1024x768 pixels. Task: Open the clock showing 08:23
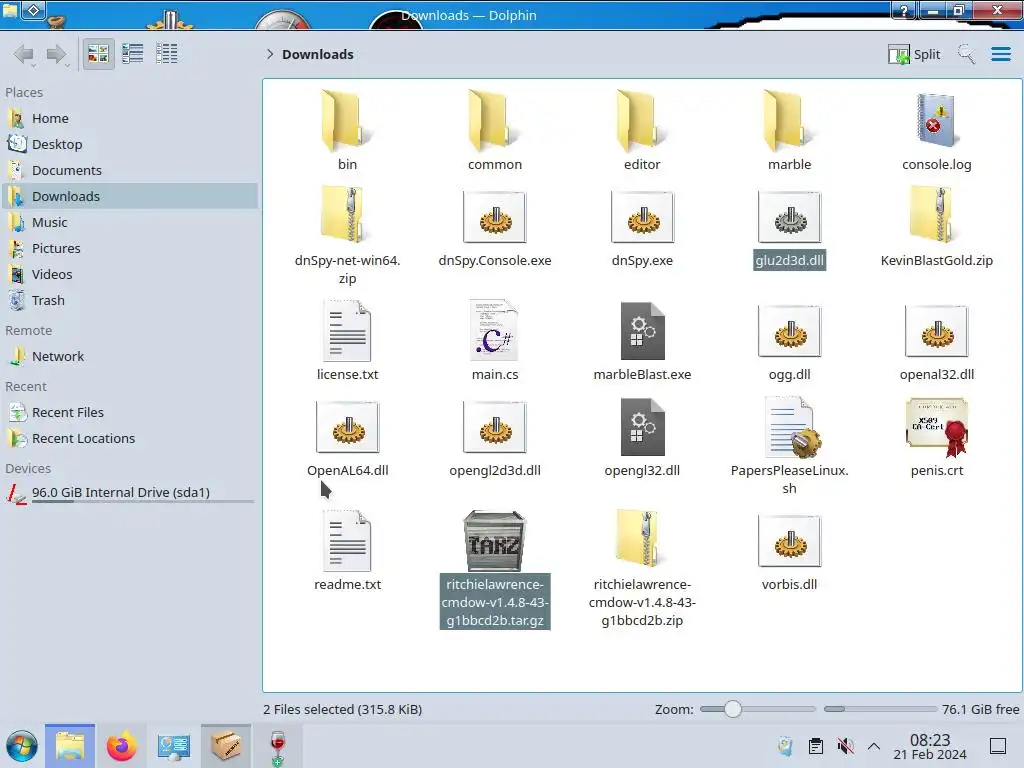[930, 746]
